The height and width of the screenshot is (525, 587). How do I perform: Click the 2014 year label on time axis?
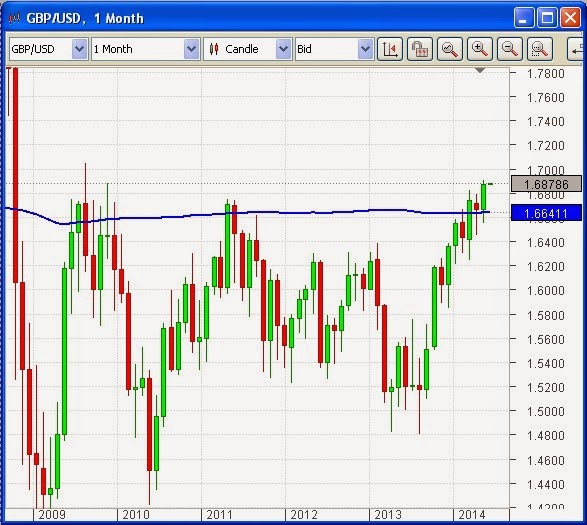tap(472, 515)
